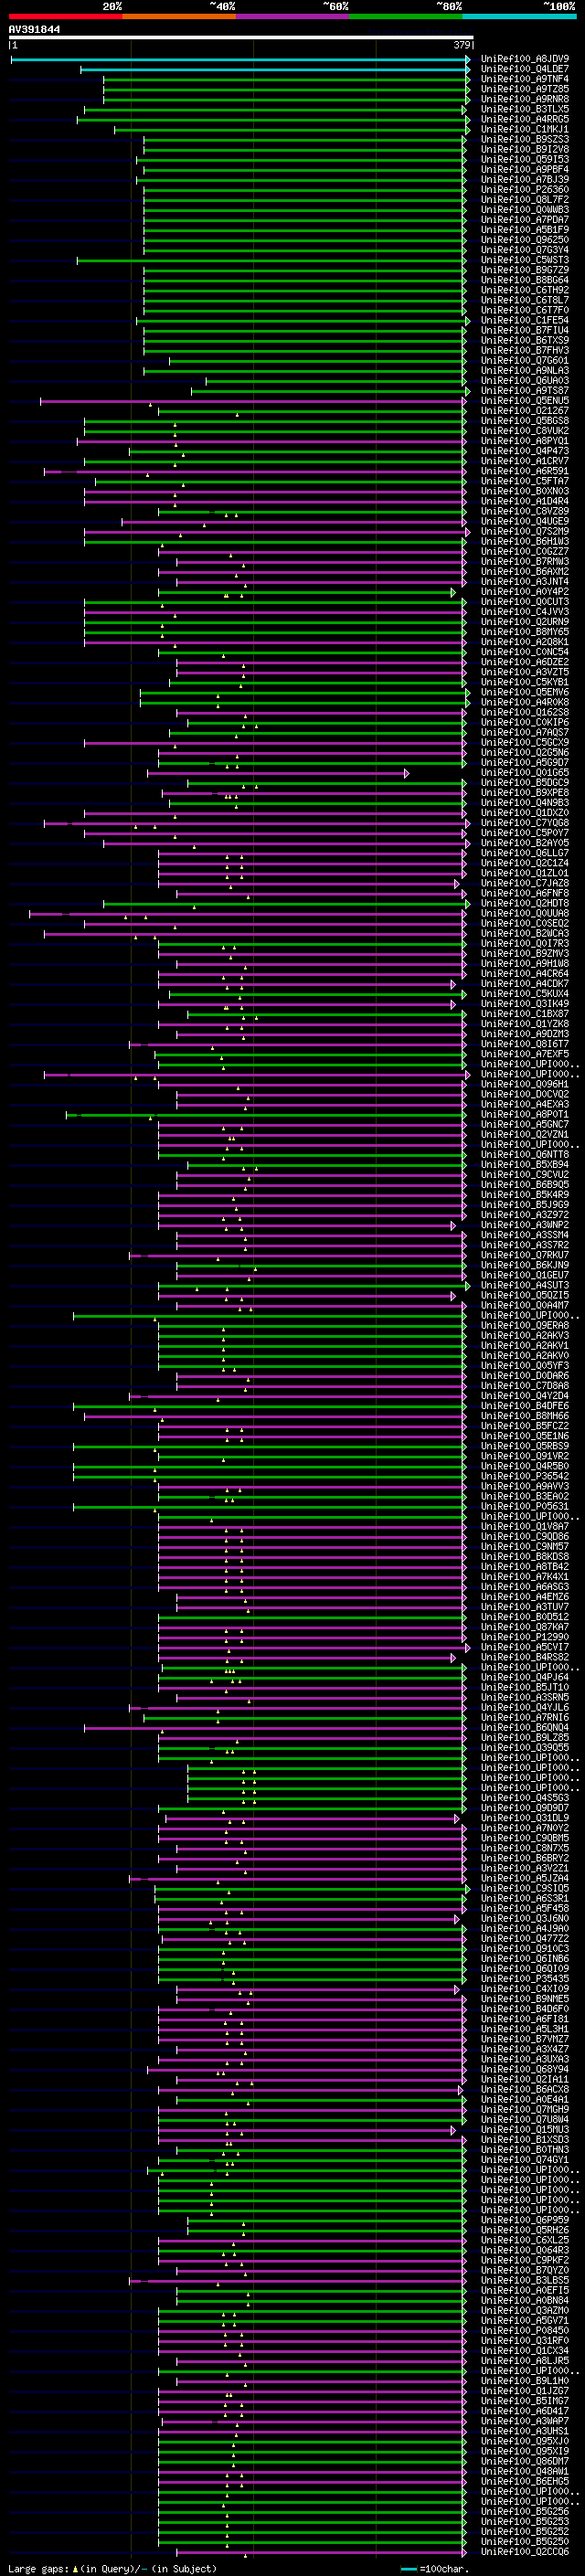Select label UniRef100_Q95XJ0

[x=525, y=2441]
